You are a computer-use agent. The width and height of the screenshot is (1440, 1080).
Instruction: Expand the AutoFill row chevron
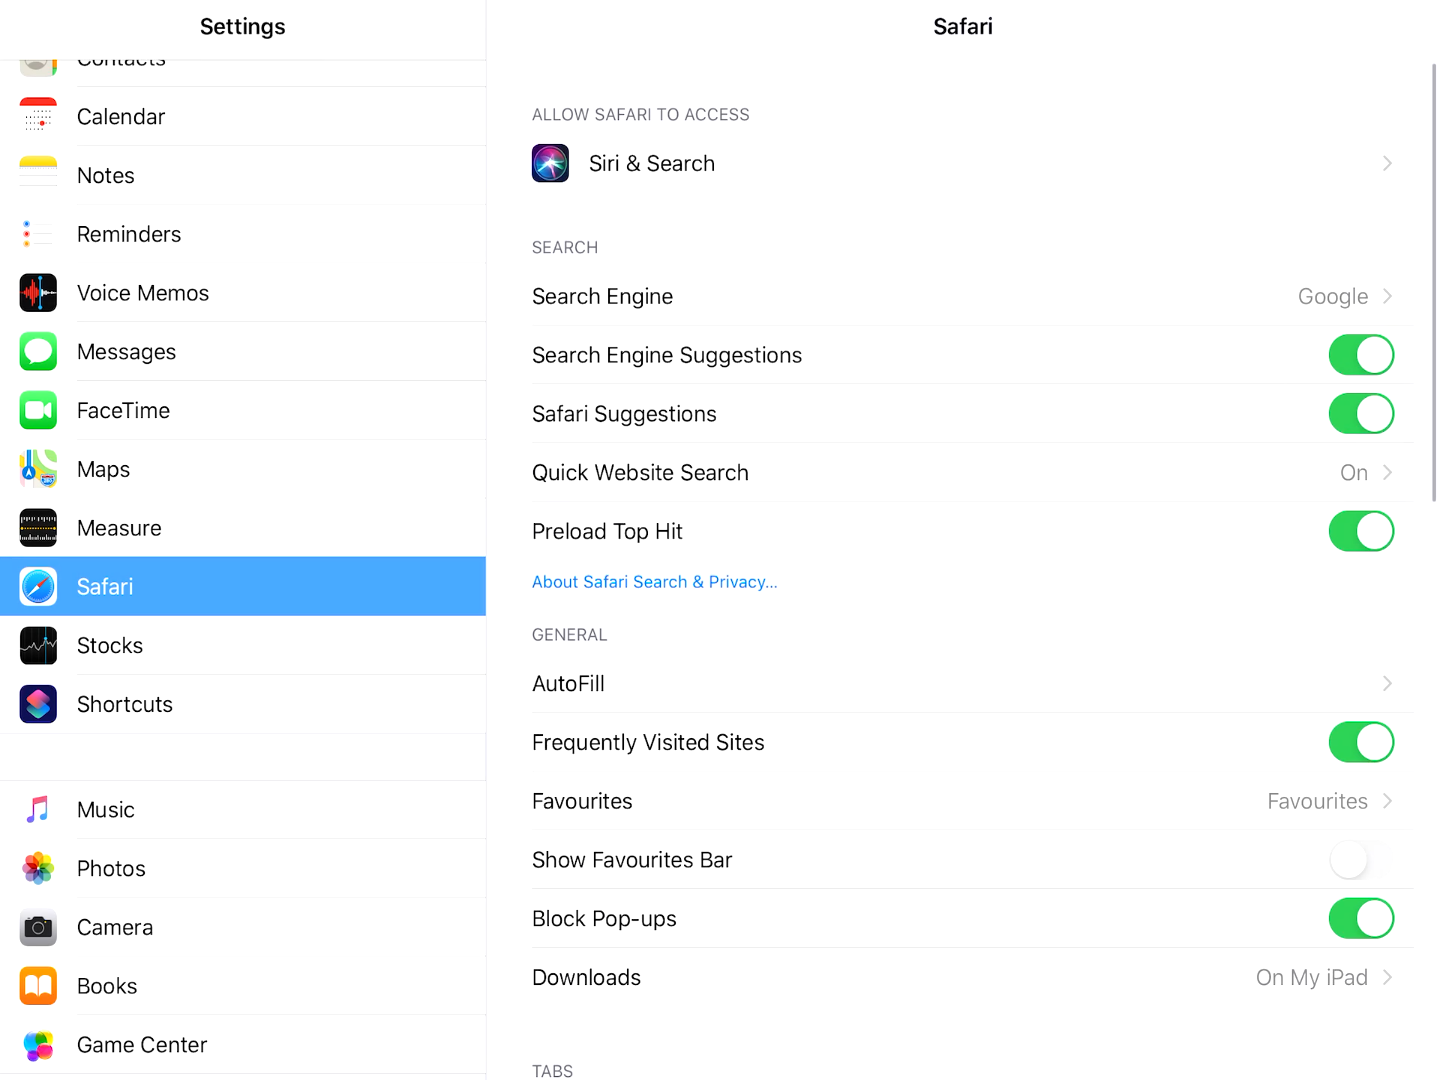[x=1387, y=684]
